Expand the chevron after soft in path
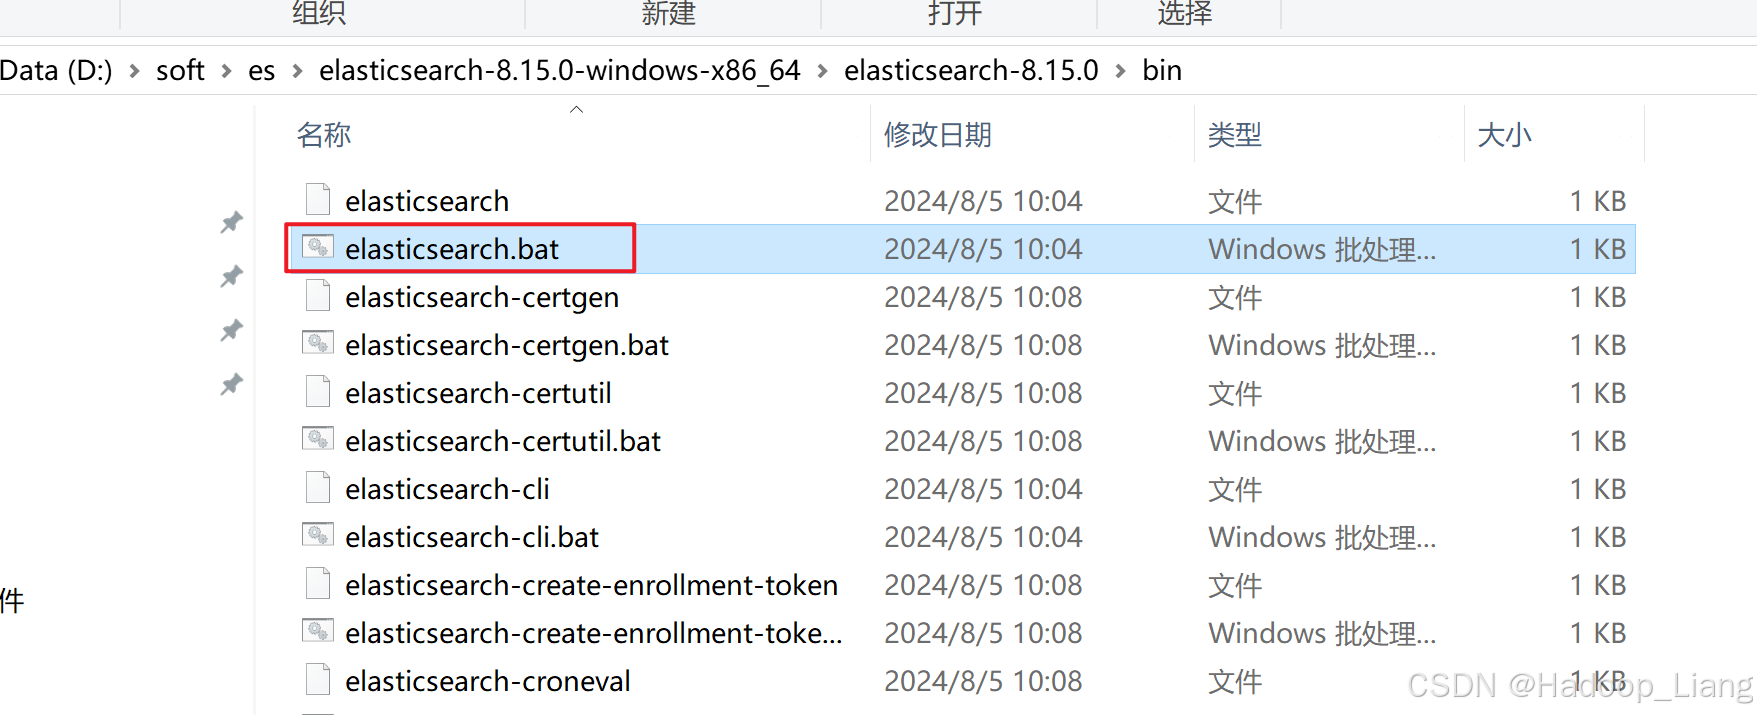The width and height of the screenshot is (1757, 715). pyautogui.click(x=227, y=71)
